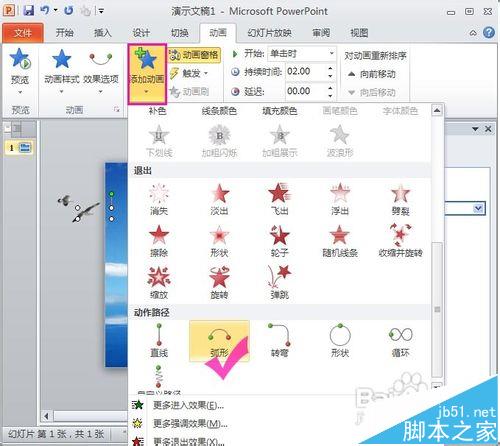Switch to the 开始 ribbon tab
Viewport: 500px width, 446px height.
[65, 33]
